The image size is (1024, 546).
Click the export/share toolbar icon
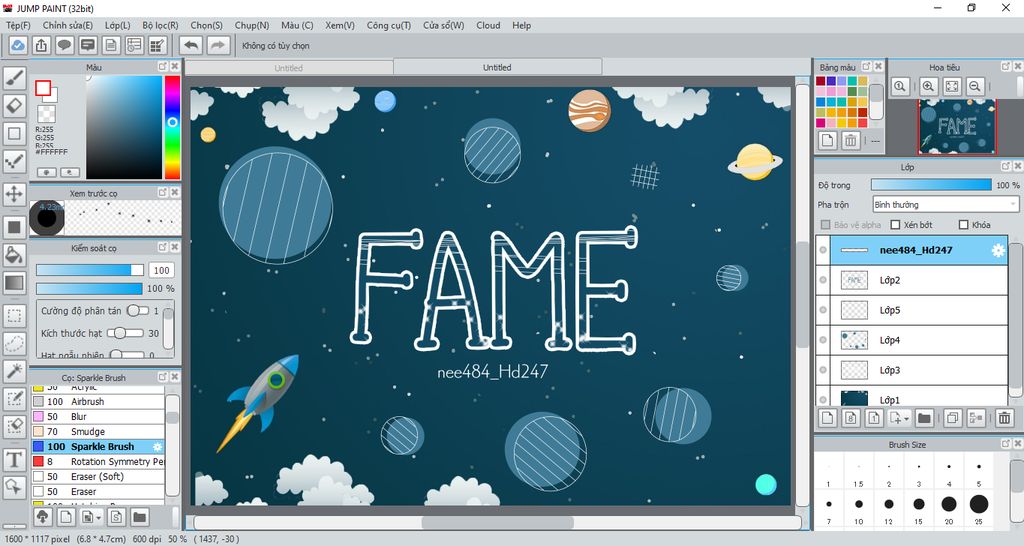coord(41,46)
